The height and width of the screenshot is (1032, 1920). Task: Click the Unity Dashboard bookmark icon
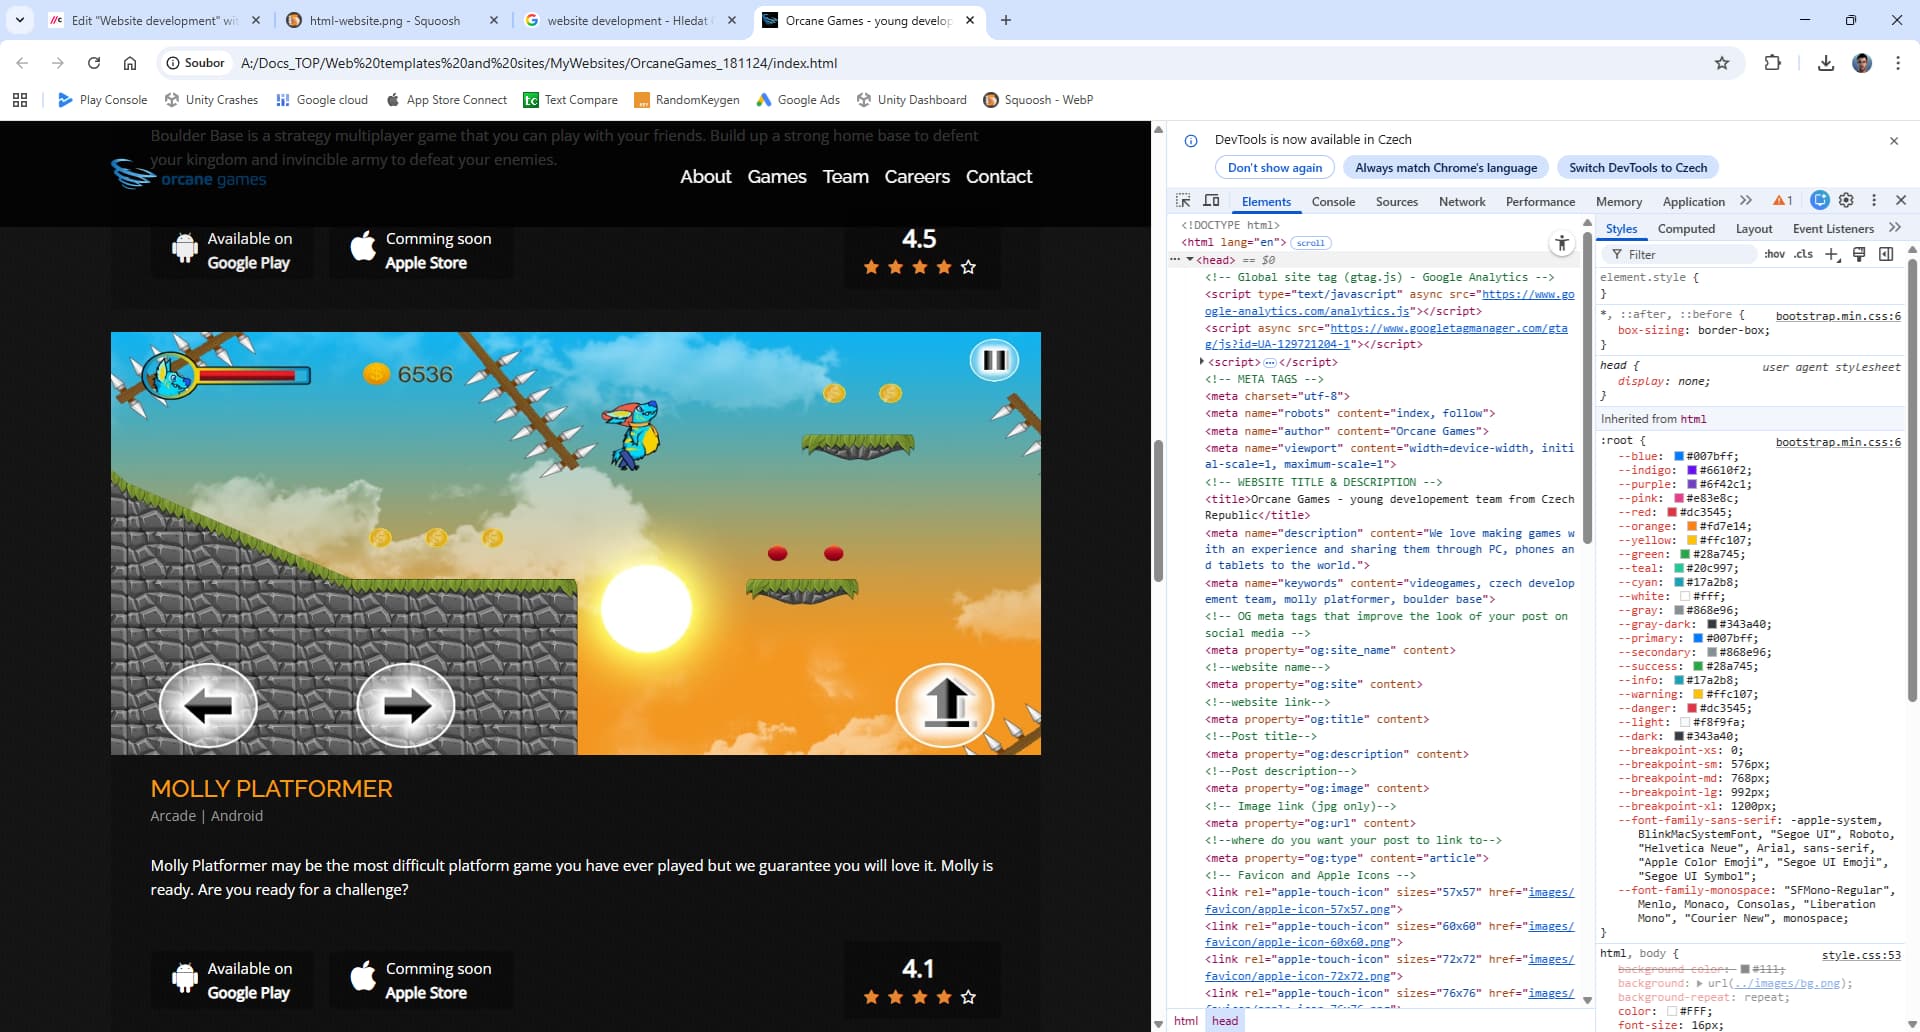[862, 100]
